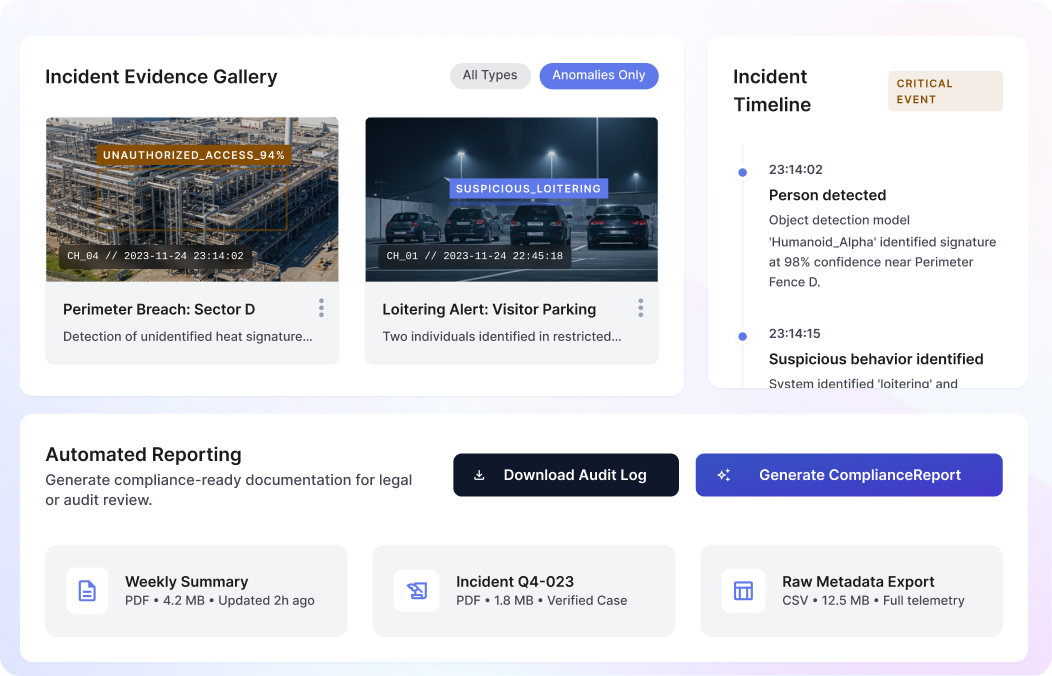This screenshot has height=676, width=1052.
Task: Open the Perimeter Breach Sector D thumbnail
Action: point(192,199)
